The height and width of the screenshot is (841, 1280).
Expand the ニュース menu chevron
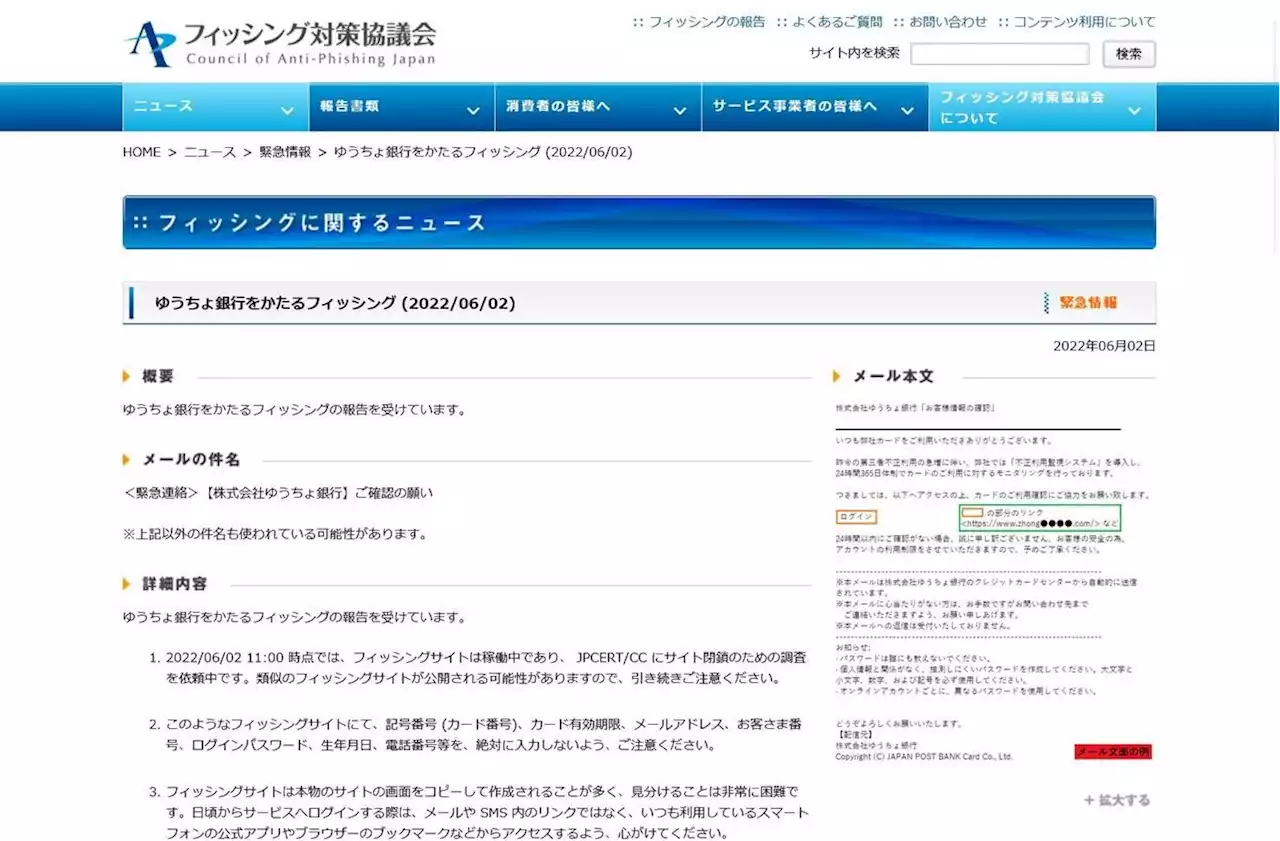pyautogui.click(x=287, y=111)
